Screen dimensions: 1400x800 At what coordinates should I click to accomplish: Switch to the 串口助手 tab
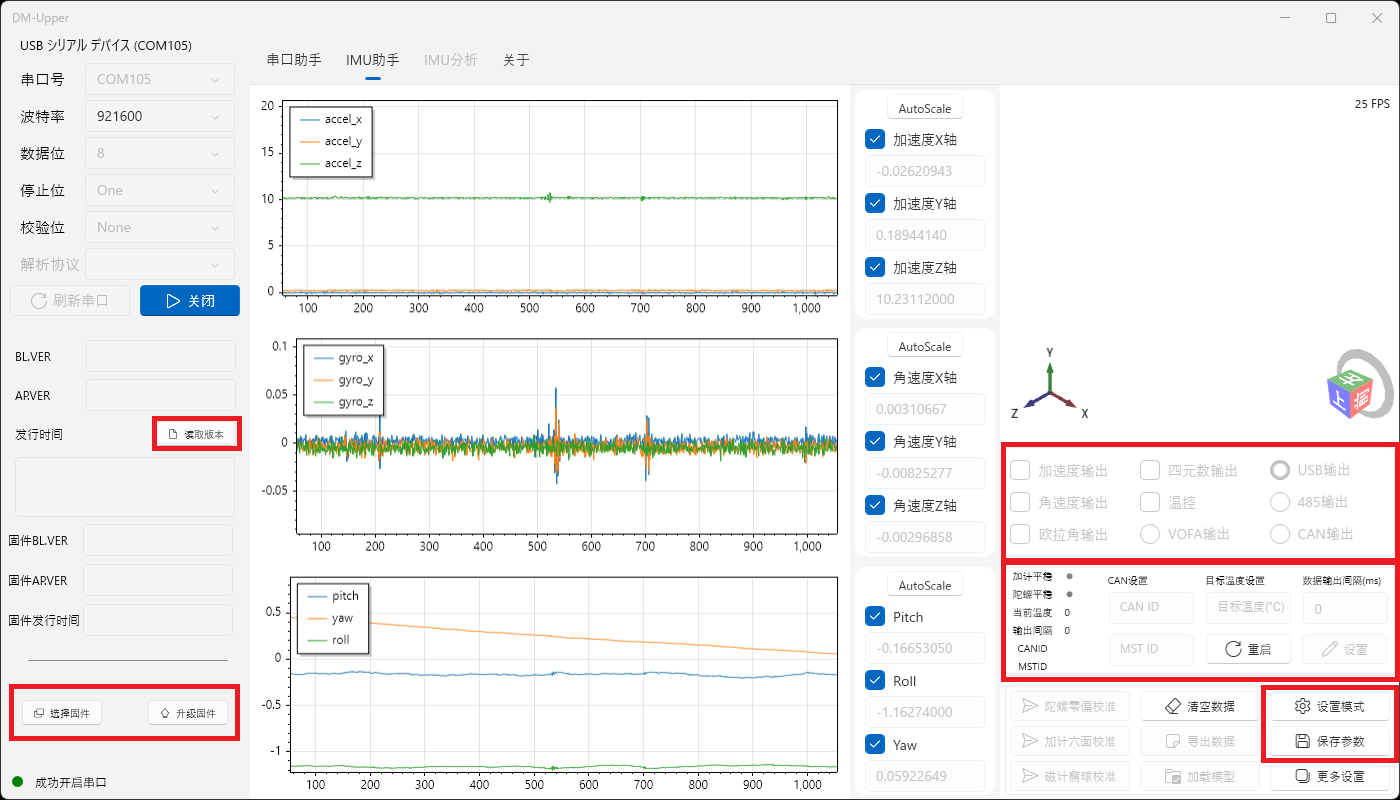[294, 60]
